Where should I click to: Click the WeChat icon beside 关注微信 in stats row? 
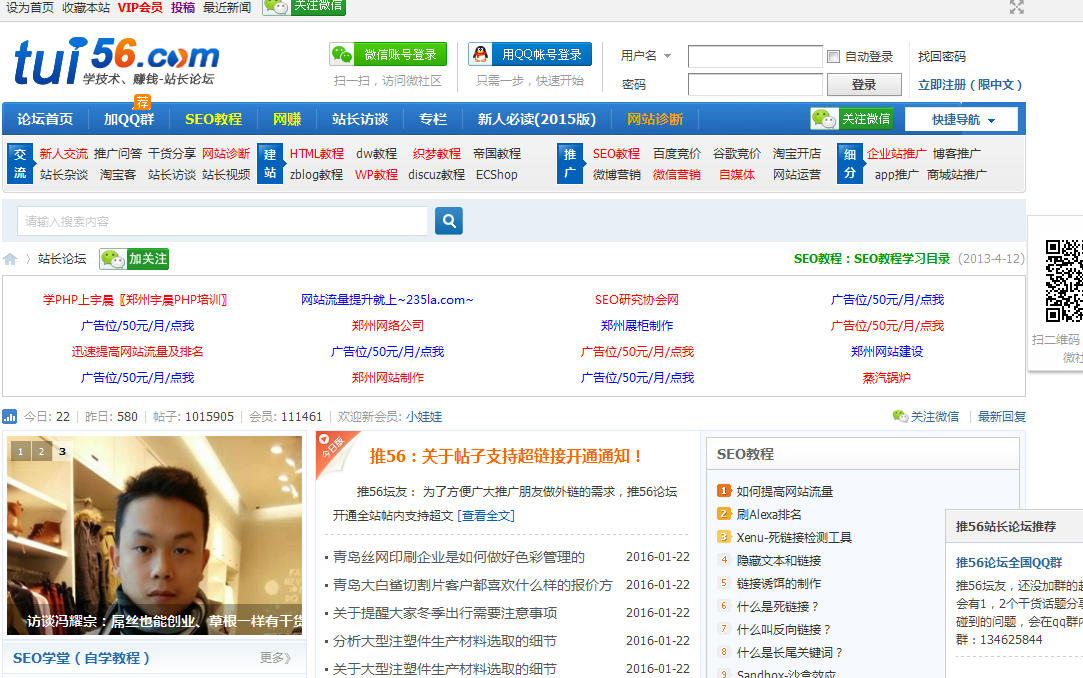point(900,416)
